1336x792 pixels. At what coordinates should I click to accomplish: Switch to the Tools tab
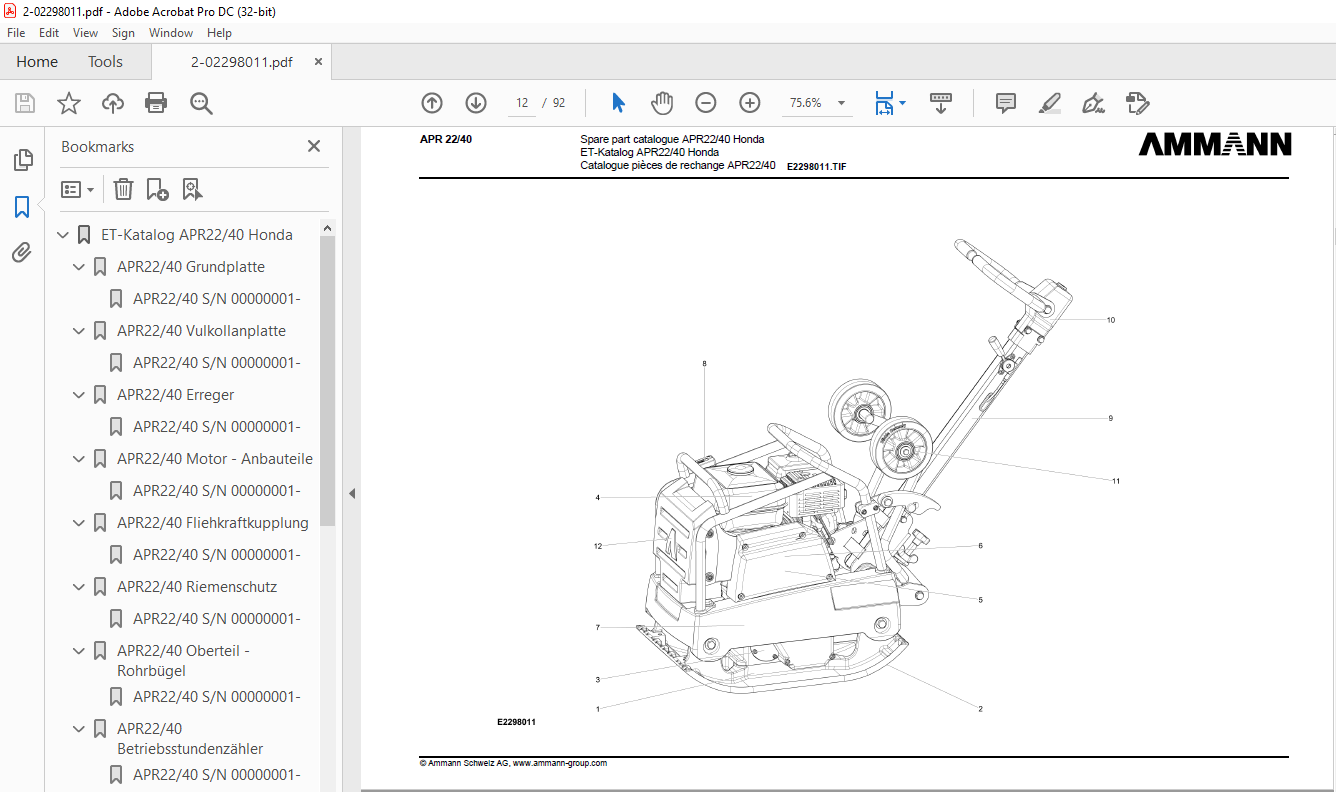105,62
